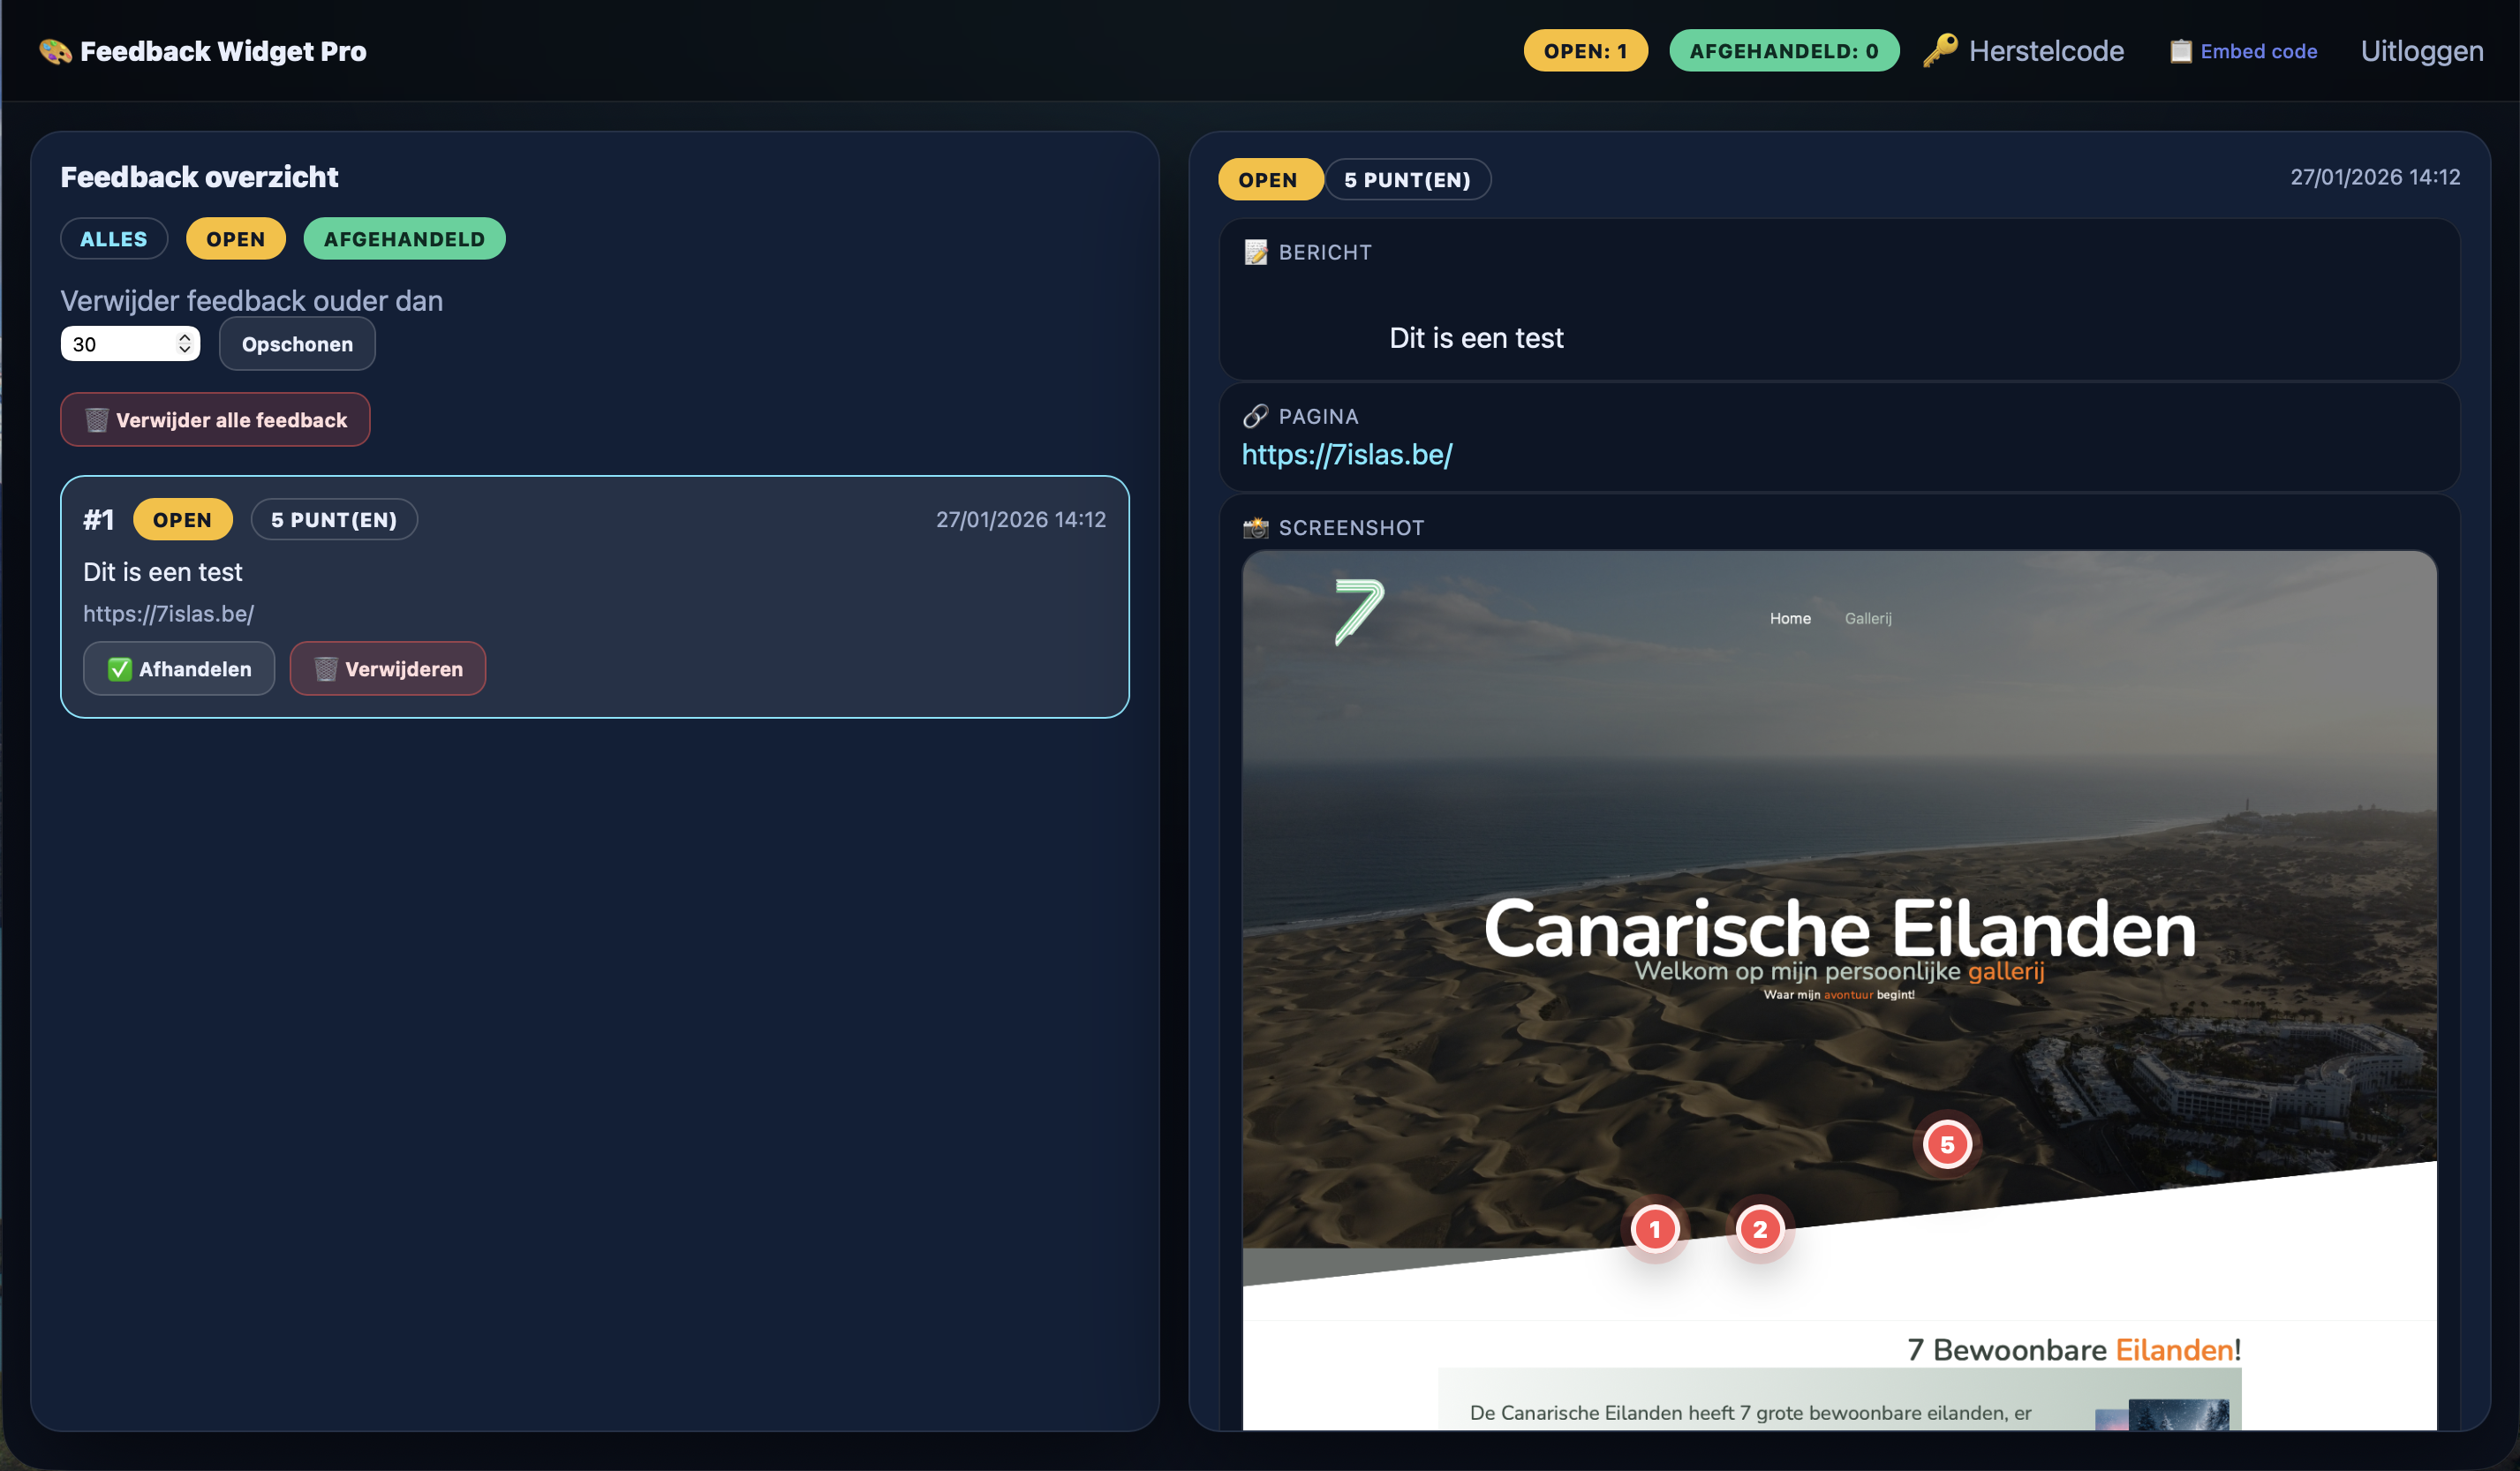This screenshot has width=2520, height=1471.
Task: Click annotation marker number 1 on screenshot
Action: 1654,1229
